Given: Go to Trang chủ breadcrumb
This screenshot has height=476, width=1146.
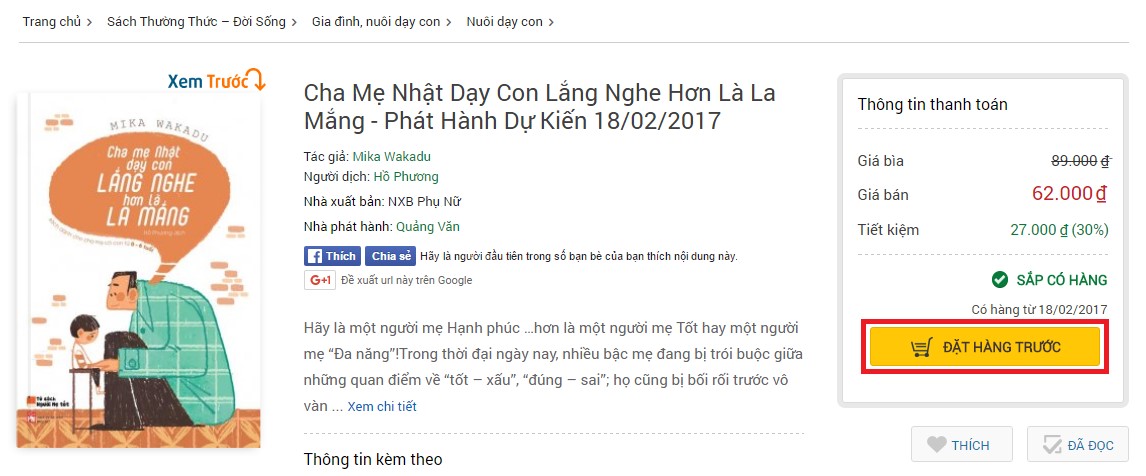Looking at the screenshot, I should (51, 22).
